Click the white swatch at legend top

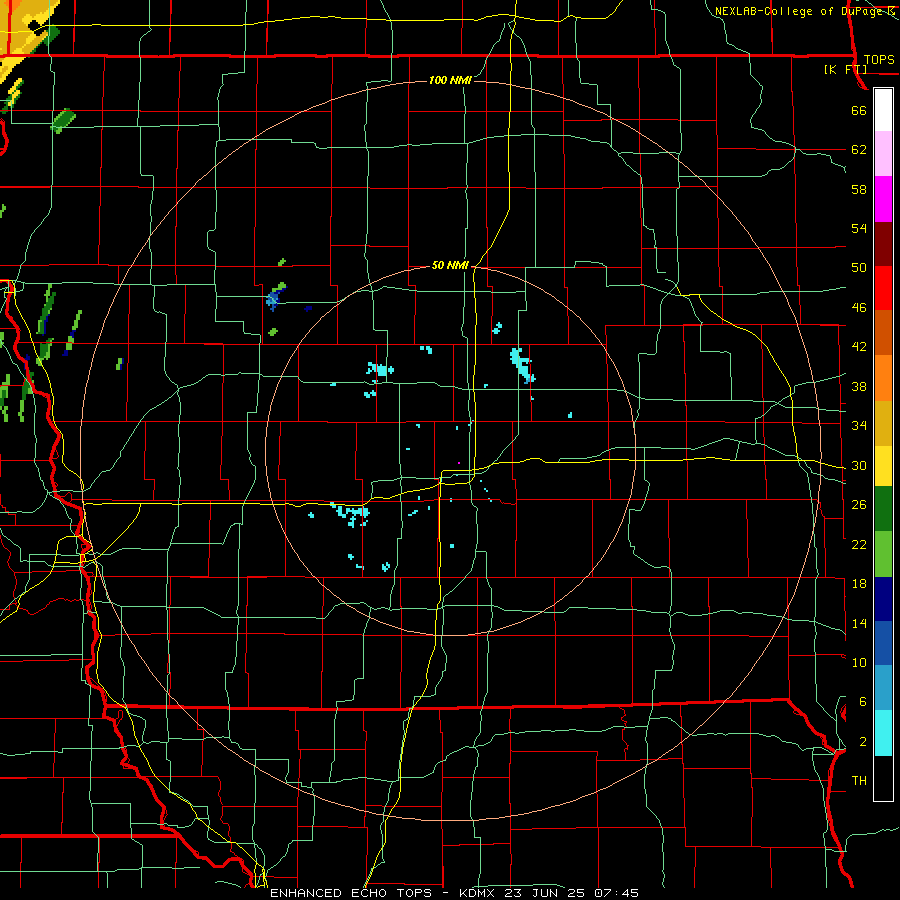pyautogui.click(x=883, y=110)
